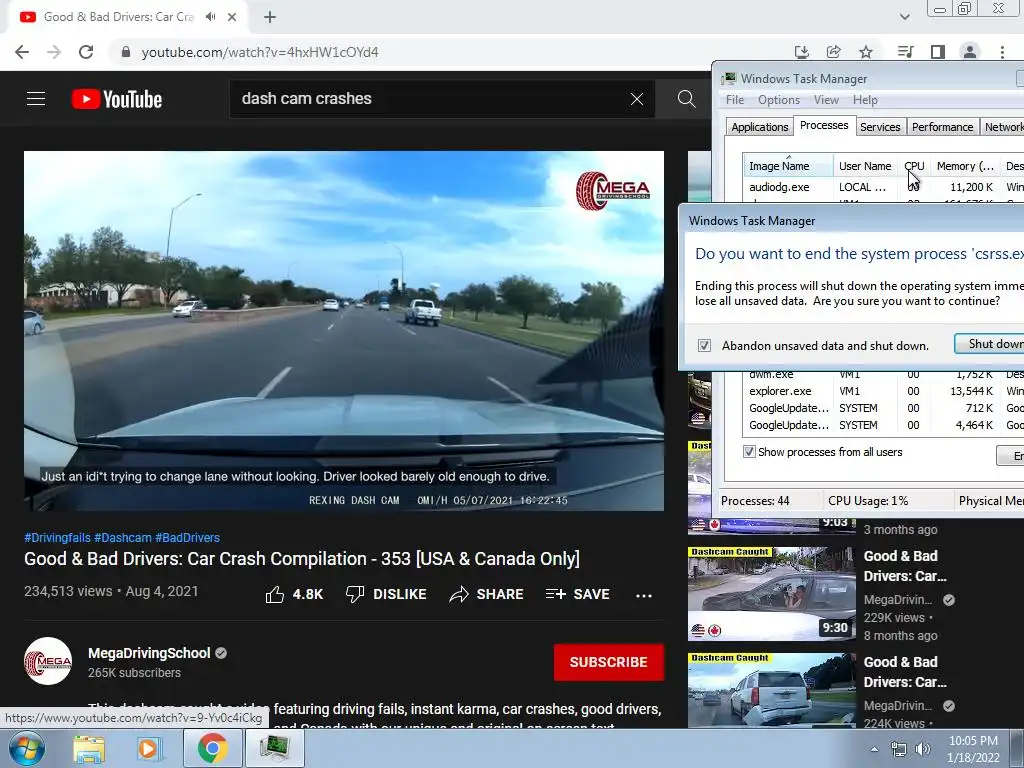The height and width of the screenshot is (768, 1024).
Task: Open the 9:30 suggested video thumbnail
Action: click(771, 594)
